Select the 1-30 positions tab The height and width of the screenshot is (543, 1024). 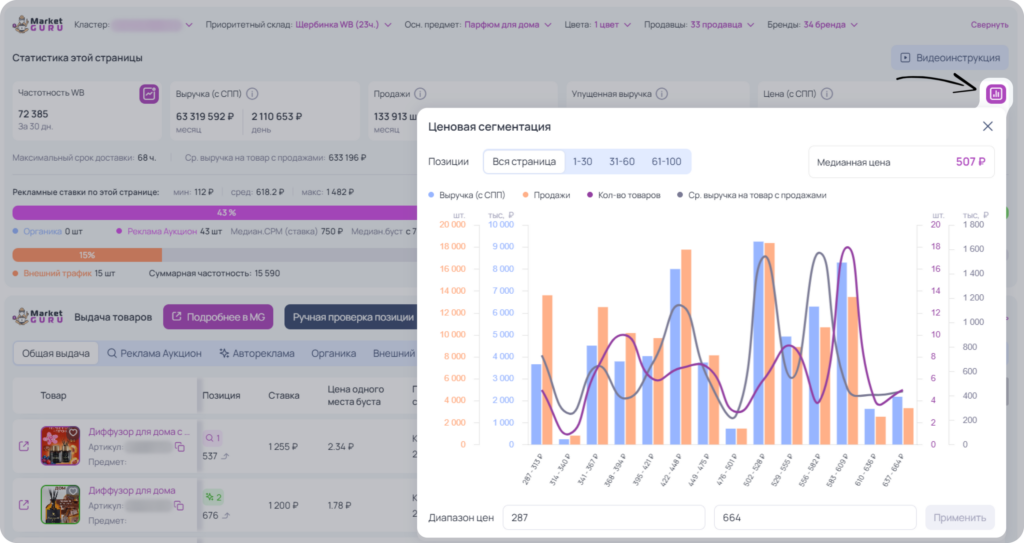click(583, 161)
